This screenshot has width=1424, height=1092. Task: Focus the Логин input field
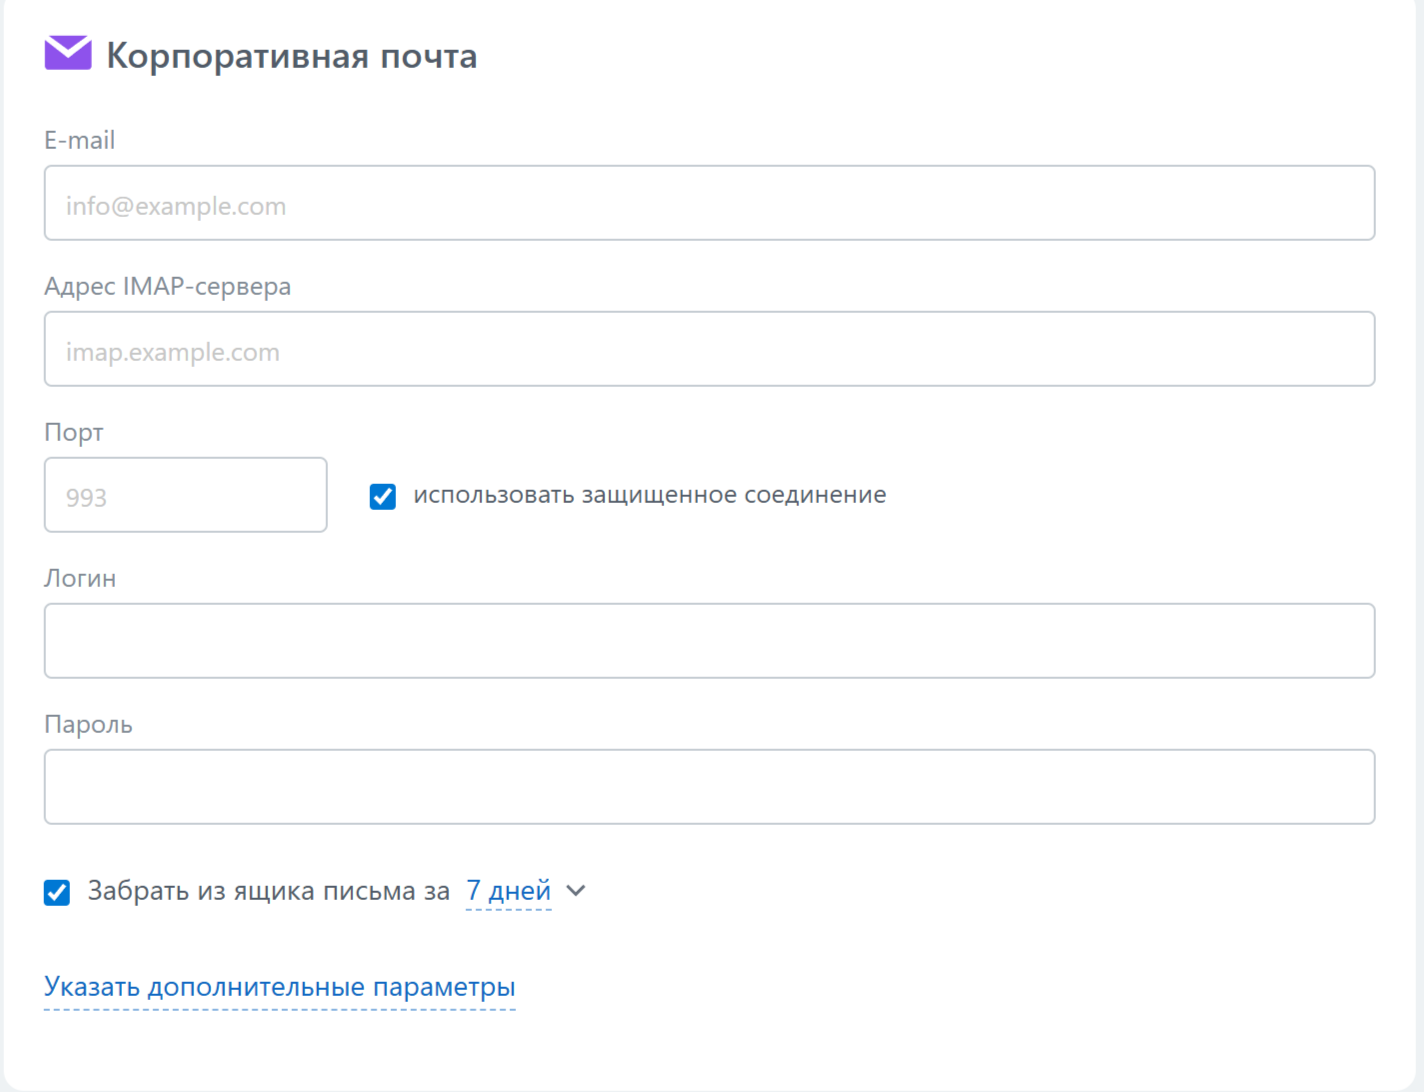[x=709, y=641]
